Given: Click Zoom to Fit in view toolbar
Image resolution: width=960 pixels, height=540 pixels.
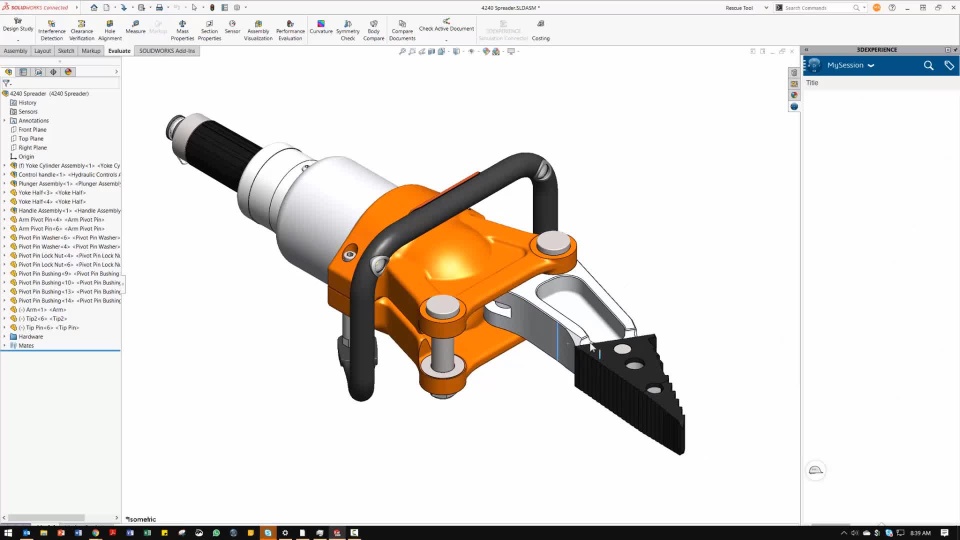Looking at the screenshot, I should (402, 51).
